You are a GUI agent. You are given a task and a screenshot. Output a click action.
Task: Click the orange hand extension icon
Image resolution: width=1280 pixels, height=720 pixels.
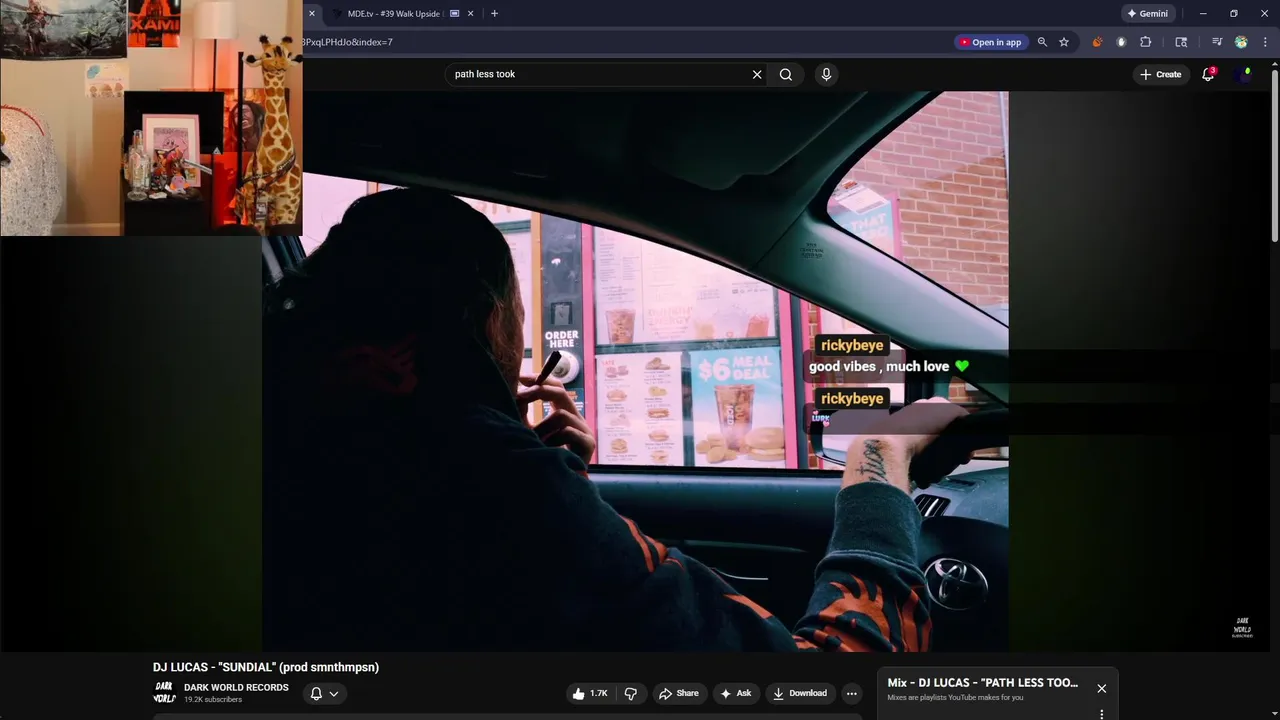pos(1097,42)
